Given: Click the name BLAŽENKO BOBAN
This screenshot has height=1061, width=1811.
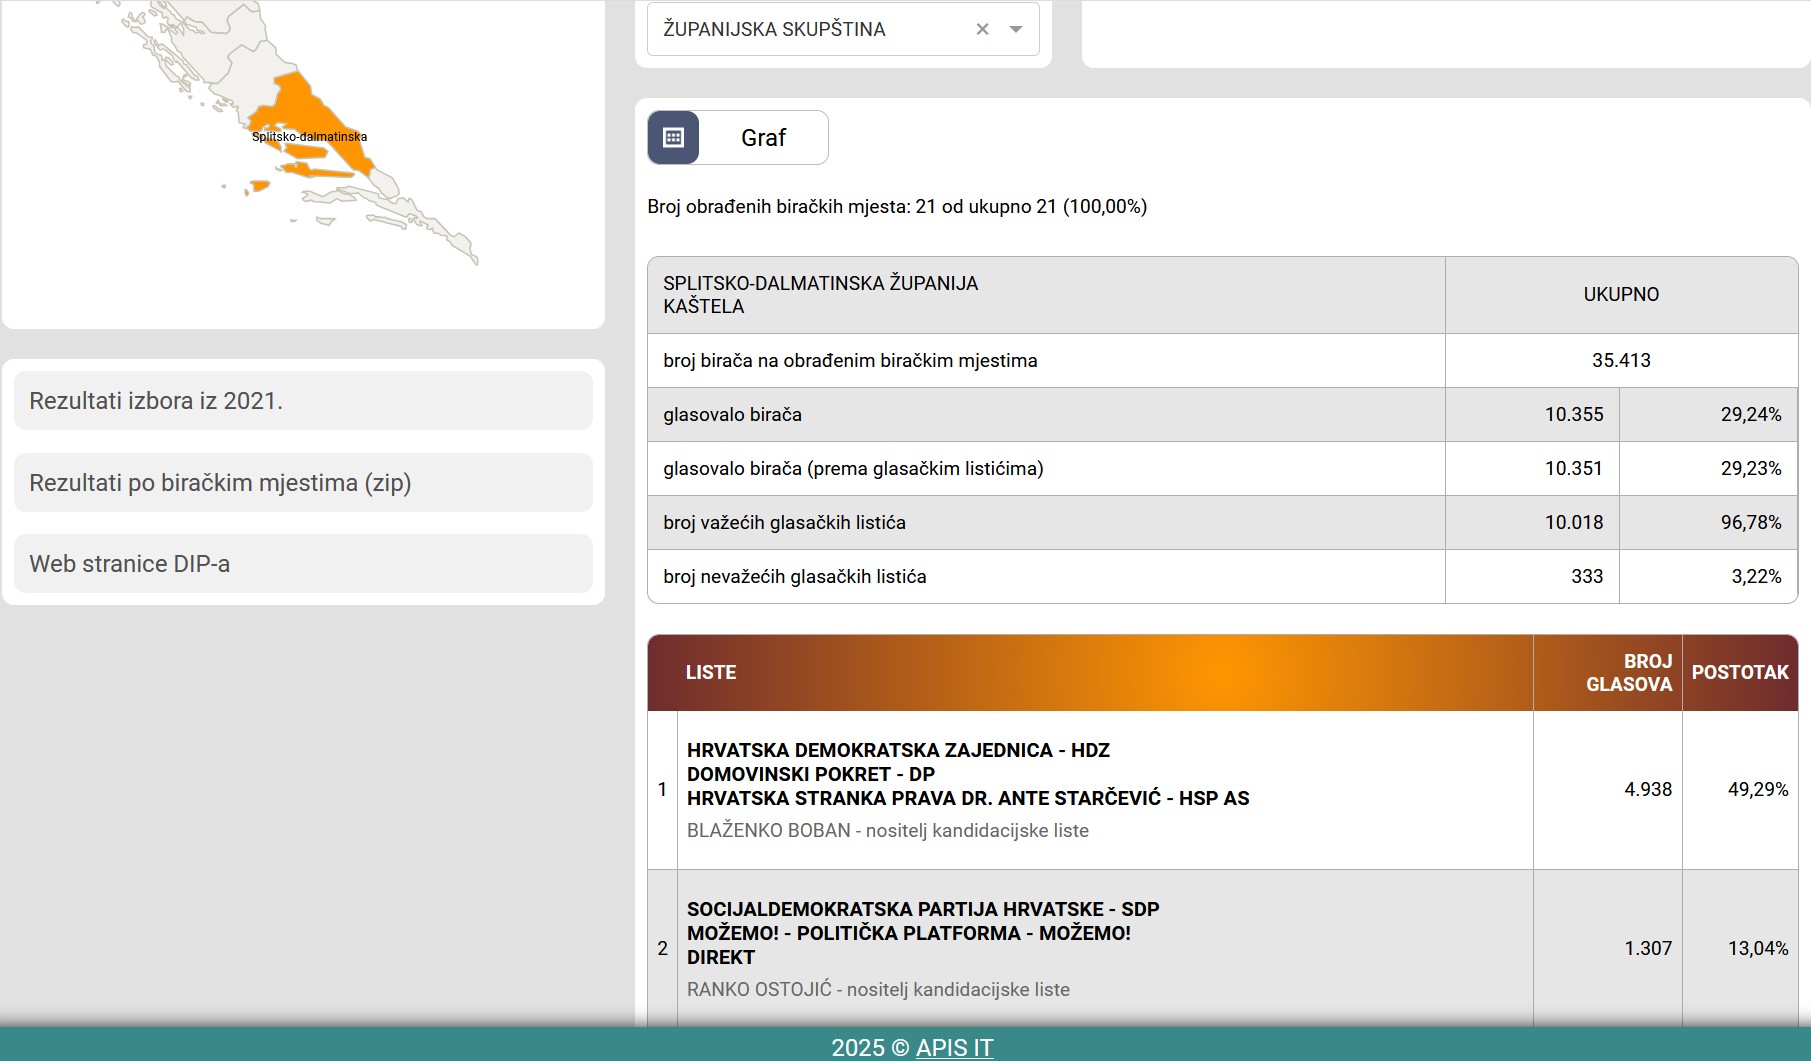Looking at the screenshot, I should tap(768, 831).
